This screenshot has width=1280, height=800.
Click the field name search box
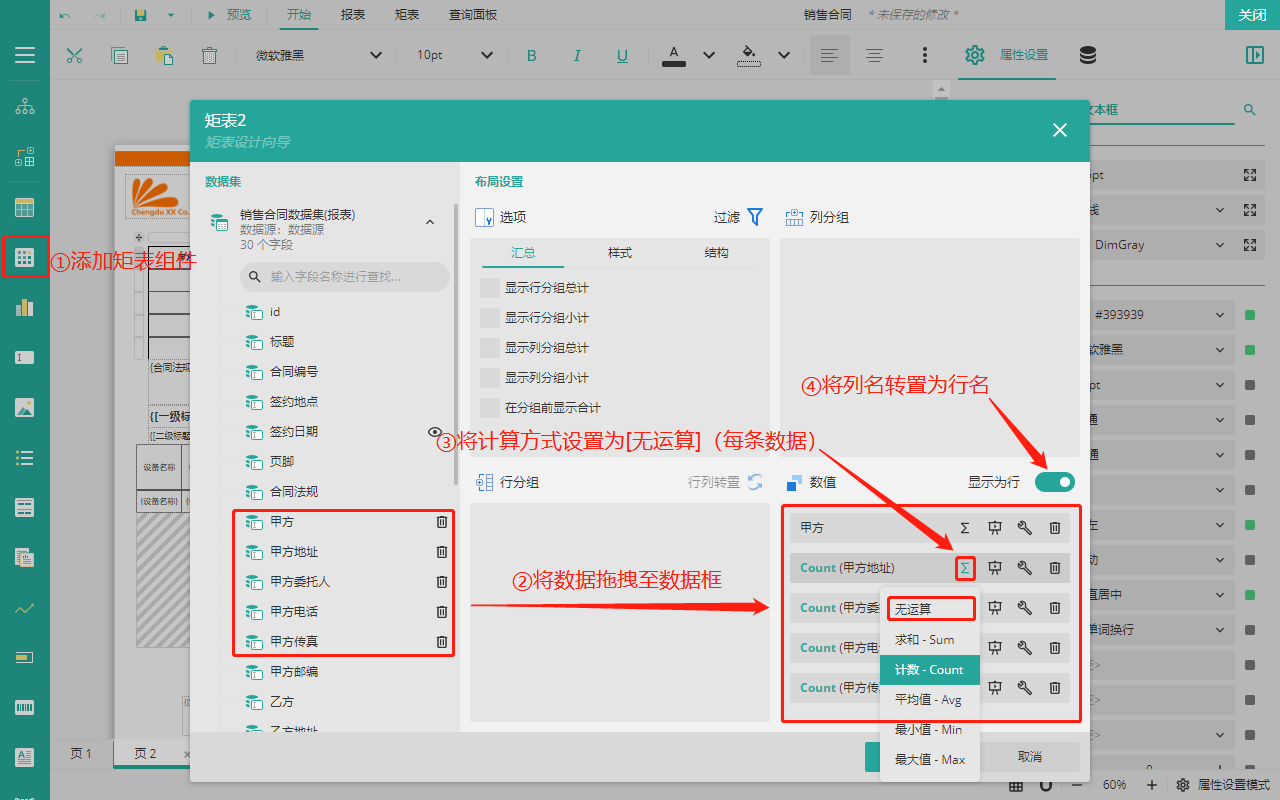point(345,276)
